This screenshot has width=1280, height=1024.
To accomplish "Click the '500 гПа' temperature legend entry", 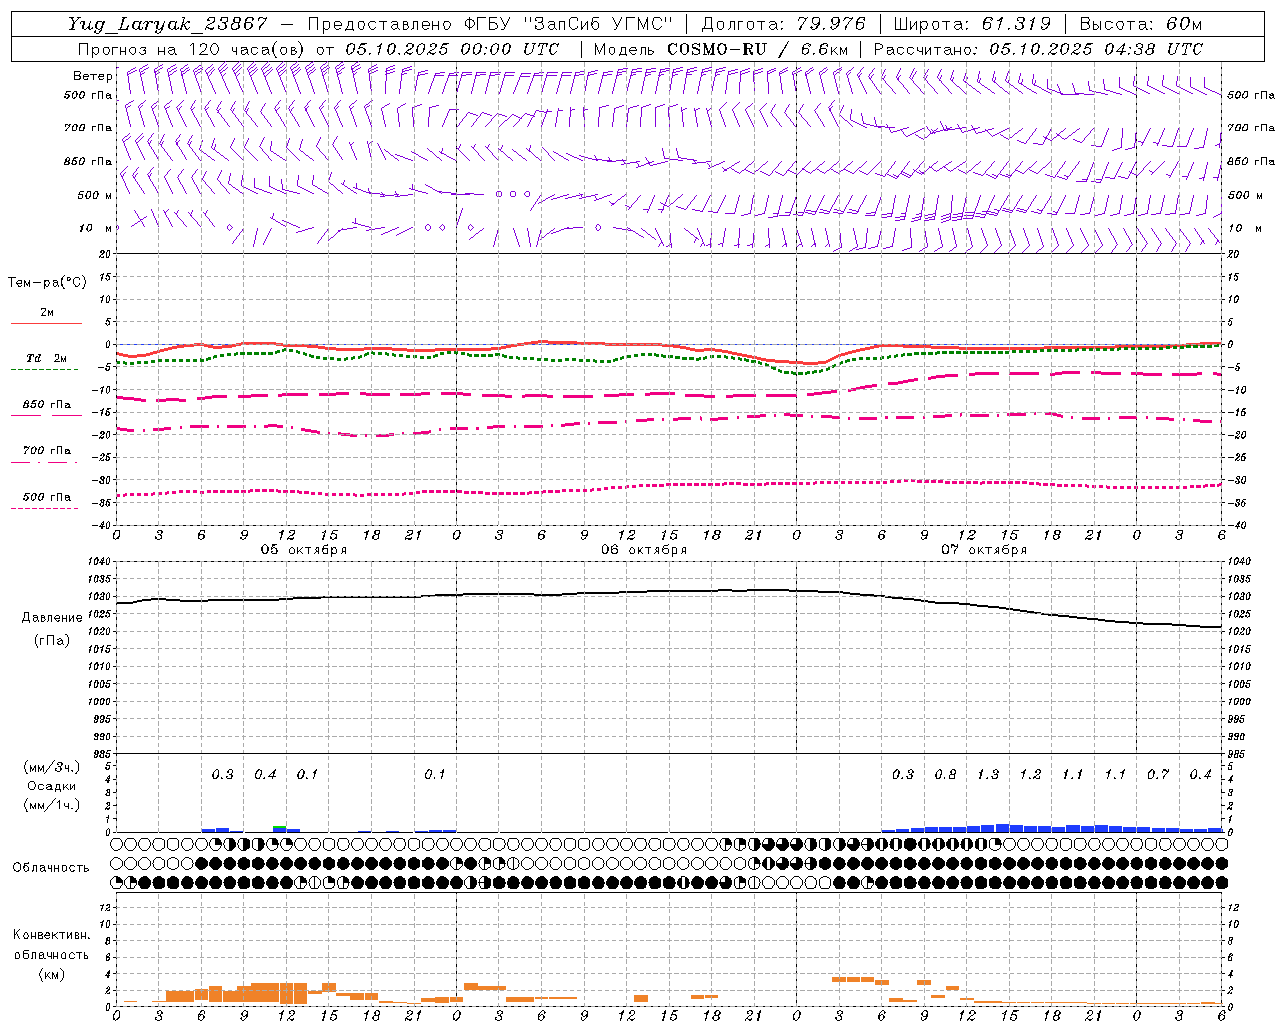I will (47, 496).
